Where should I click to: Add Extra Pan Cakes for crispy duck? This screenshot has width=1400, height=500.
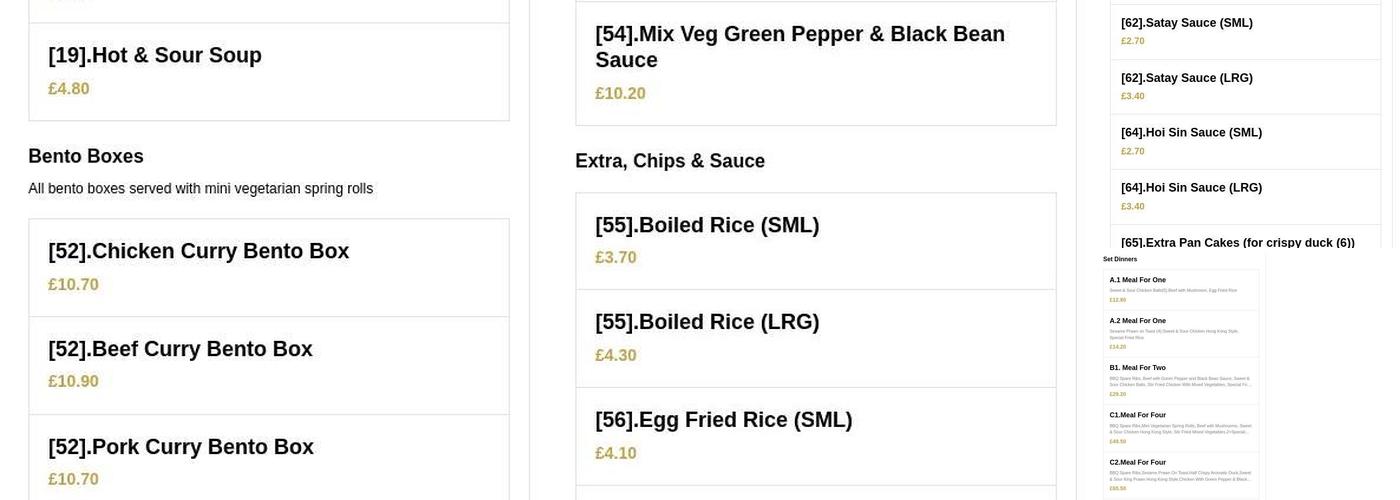(1238, 242)
